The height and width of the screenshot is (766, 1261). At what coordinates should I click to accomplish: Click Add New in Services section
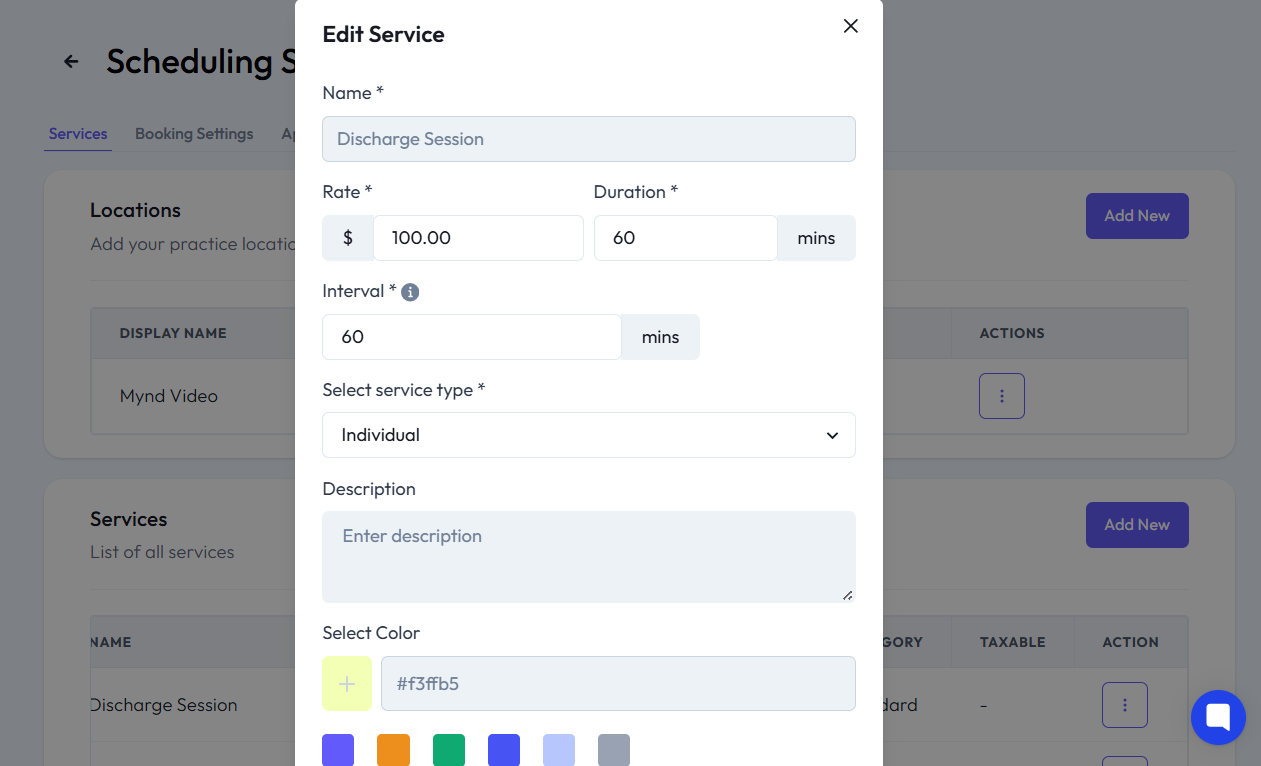1136,525
